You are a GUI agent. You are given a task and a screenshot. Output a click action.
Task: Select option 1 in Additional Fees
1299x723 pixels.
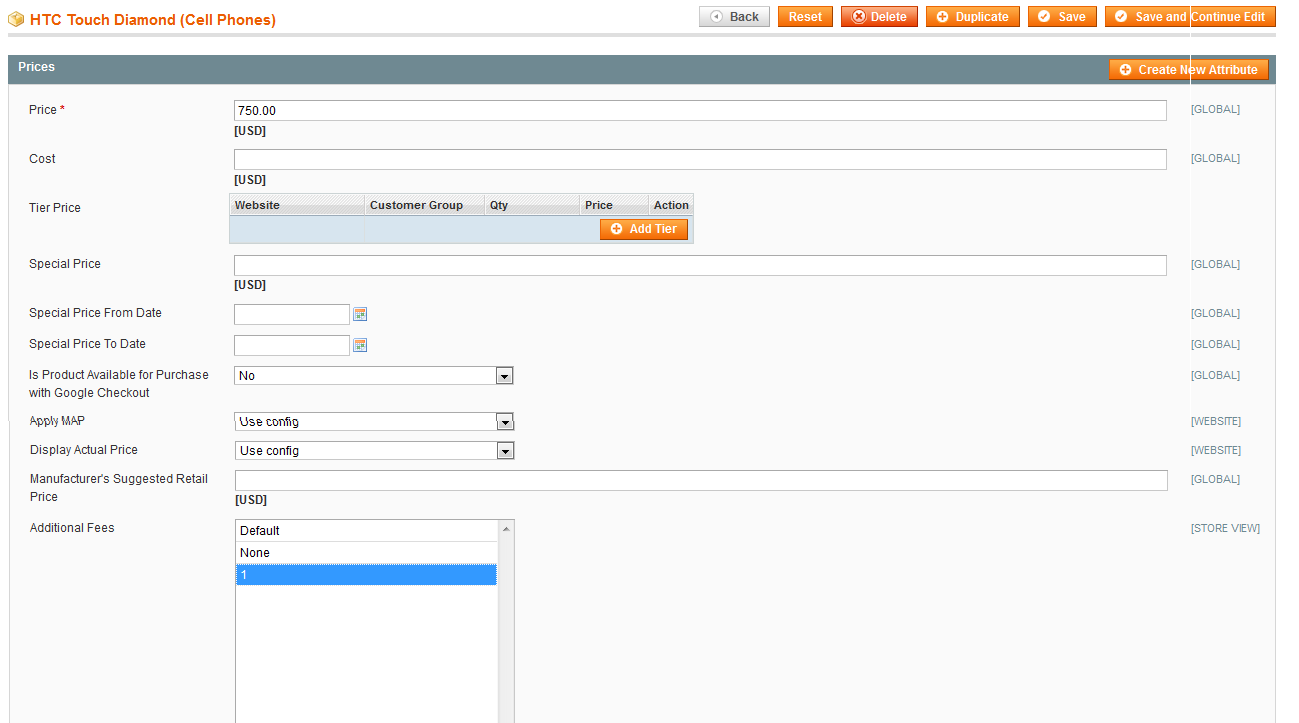click(x=366, y=575)
